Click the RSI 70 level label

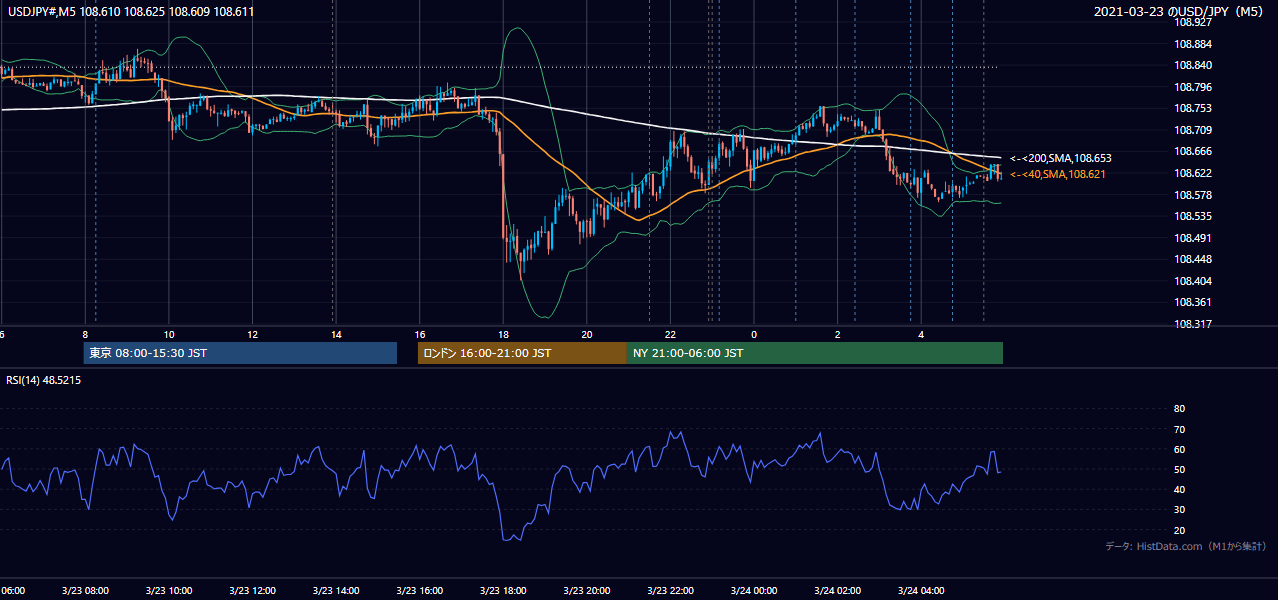1179,429
